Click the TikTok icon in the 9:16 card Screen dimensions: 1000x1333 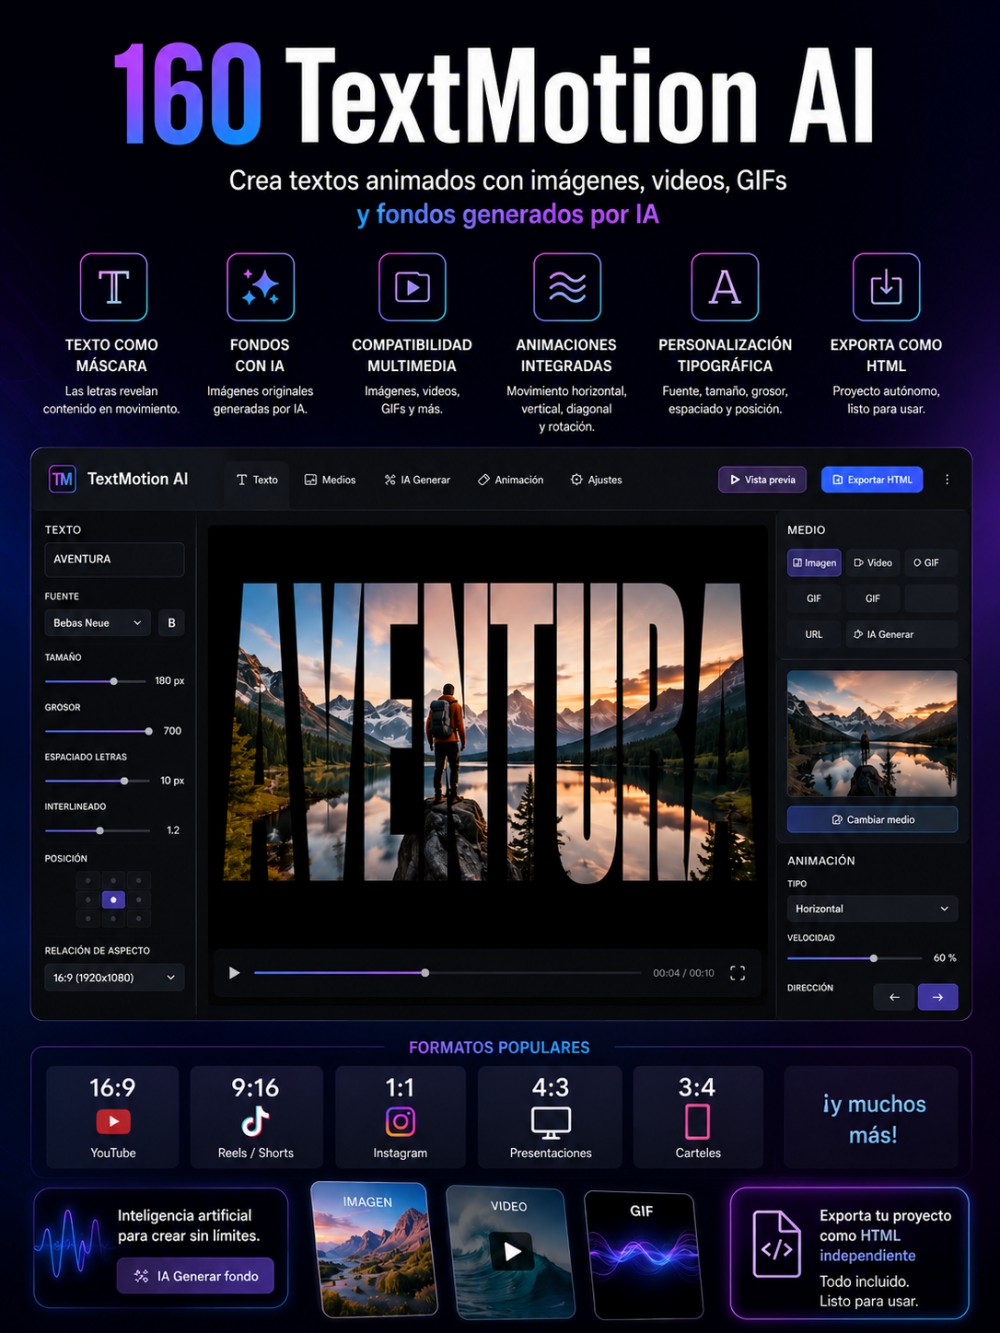(256, 1122)
